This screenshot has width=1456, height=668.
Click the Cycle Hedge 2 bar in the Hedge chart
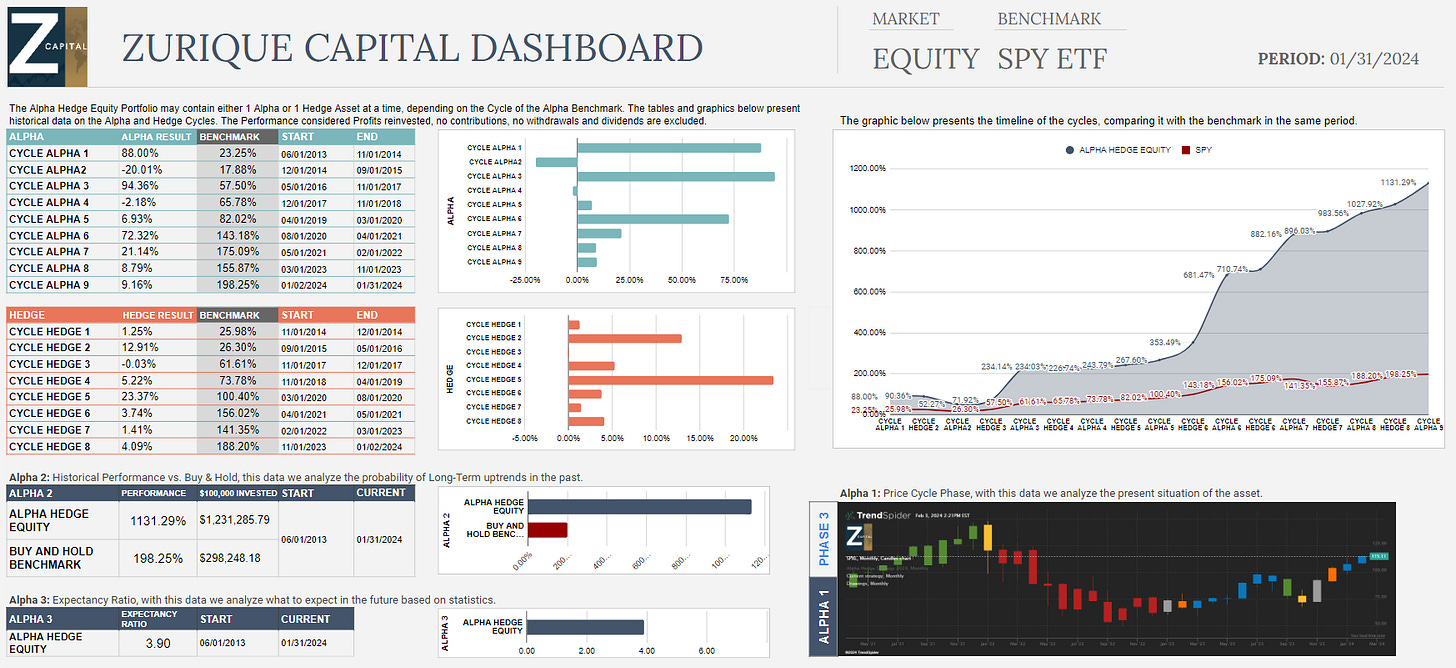pos(625,338)
